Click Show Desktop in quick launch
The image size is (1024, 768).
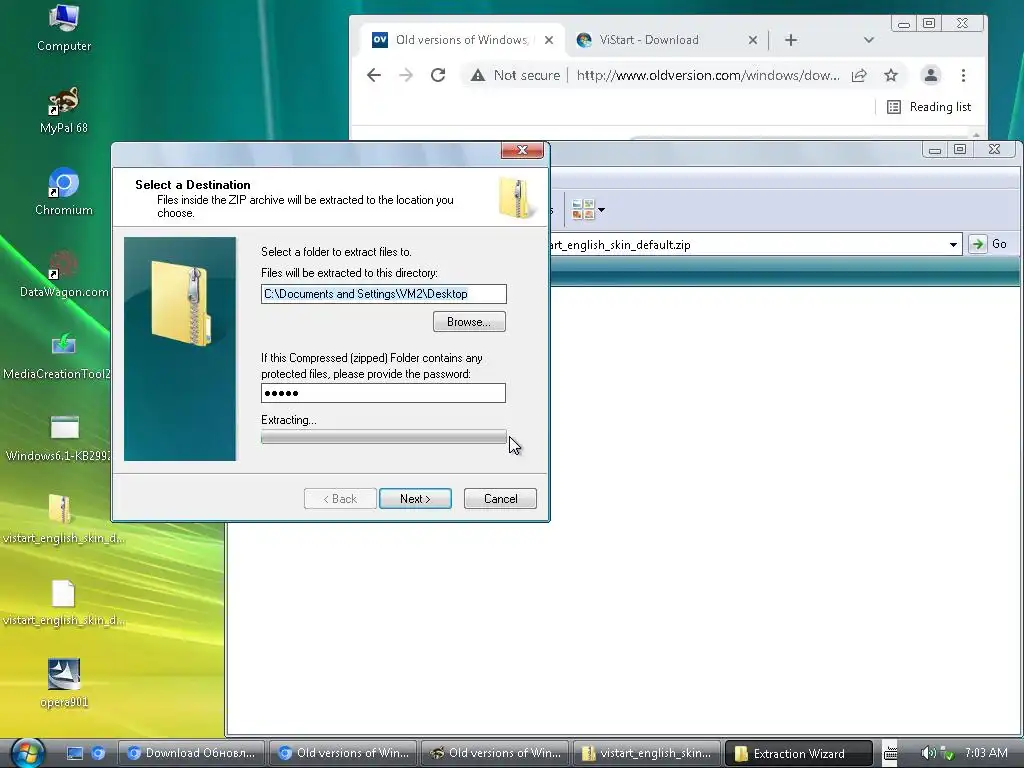pos(75,754)
